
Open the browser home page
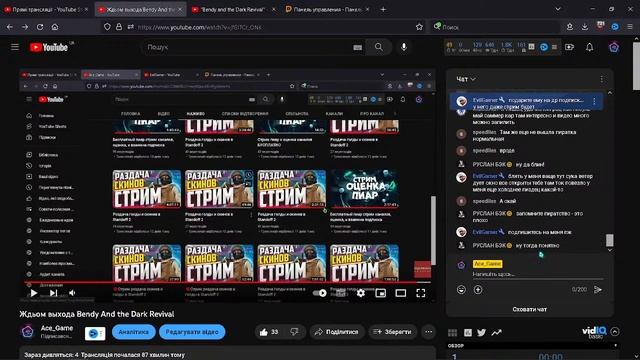55,27
